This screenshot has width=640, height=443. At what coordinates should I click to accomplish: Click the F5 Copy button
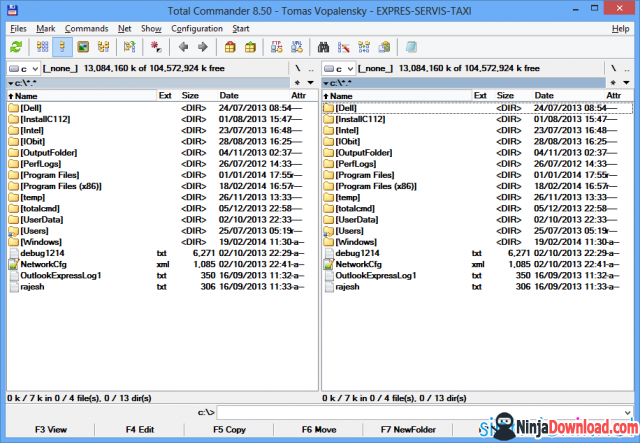pos(229,430)
